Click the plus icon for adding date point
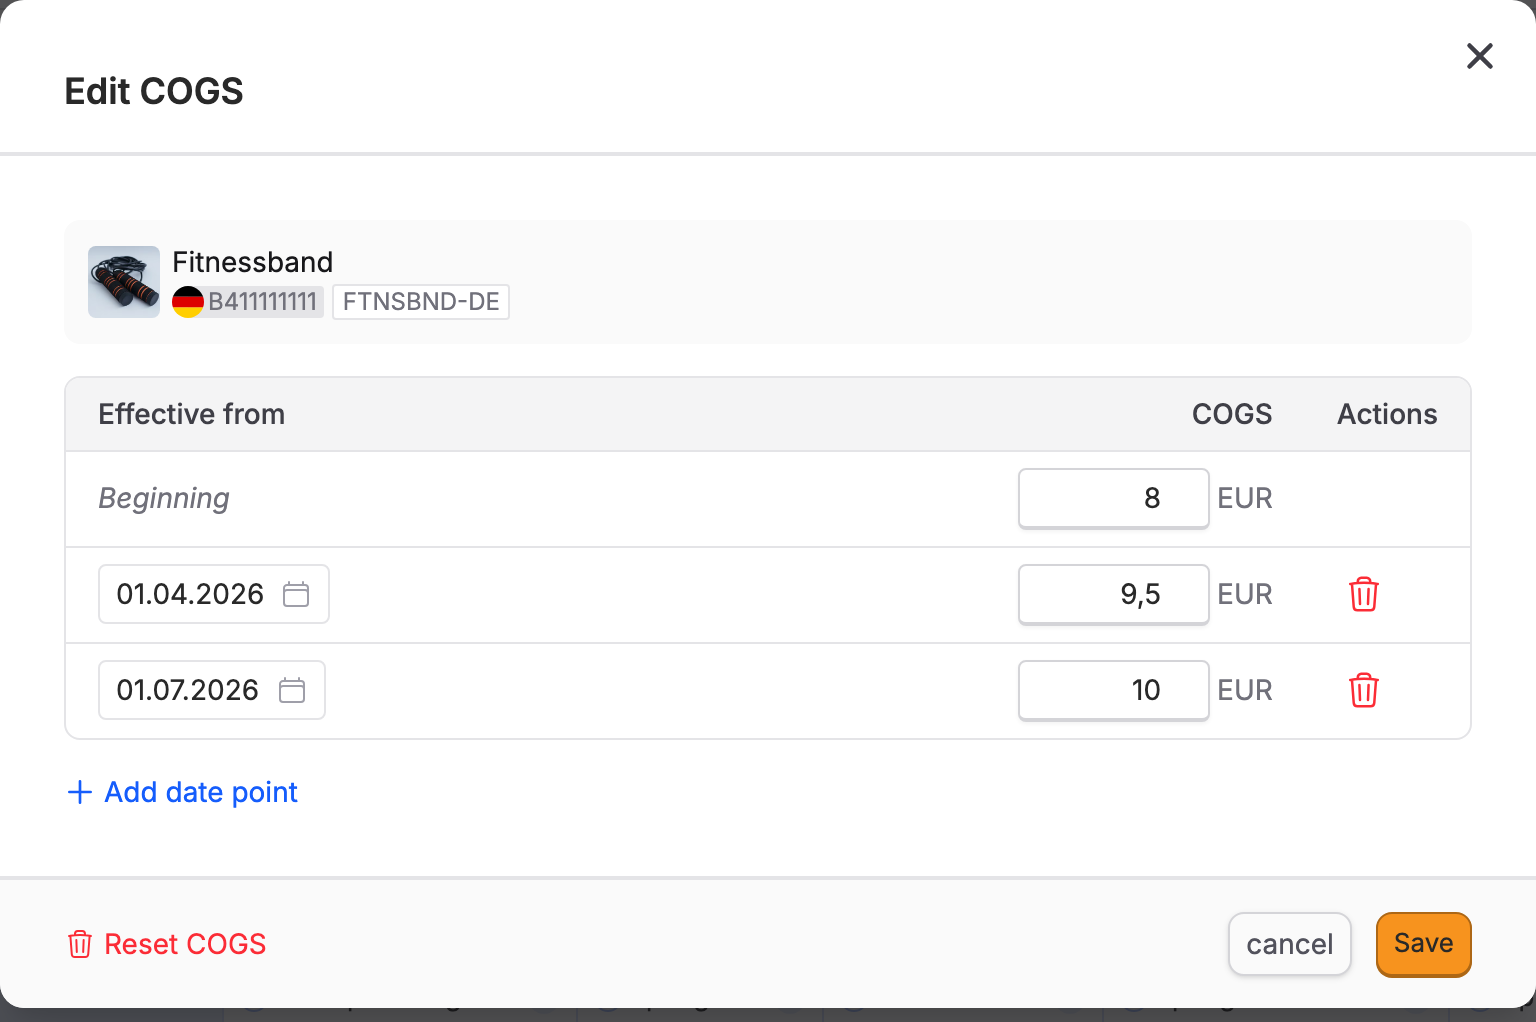The image size is (1536, 1022). point(79,792)
